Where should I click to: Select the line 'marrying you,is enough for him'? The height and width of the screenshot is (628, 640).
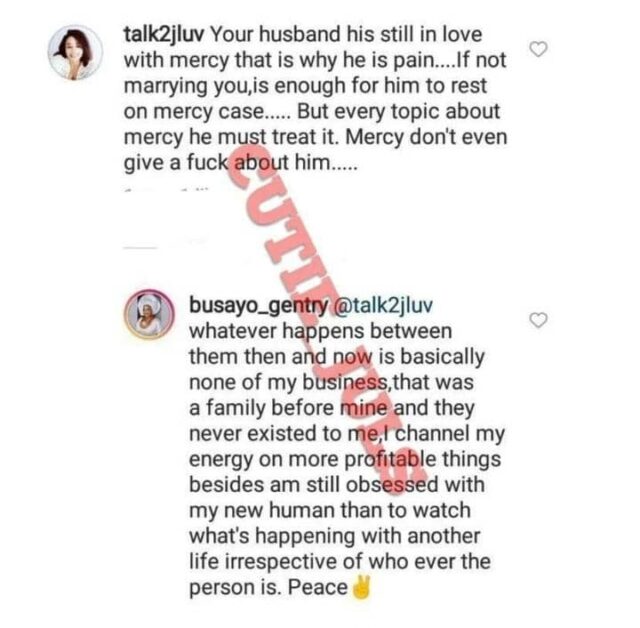point(272,87)
